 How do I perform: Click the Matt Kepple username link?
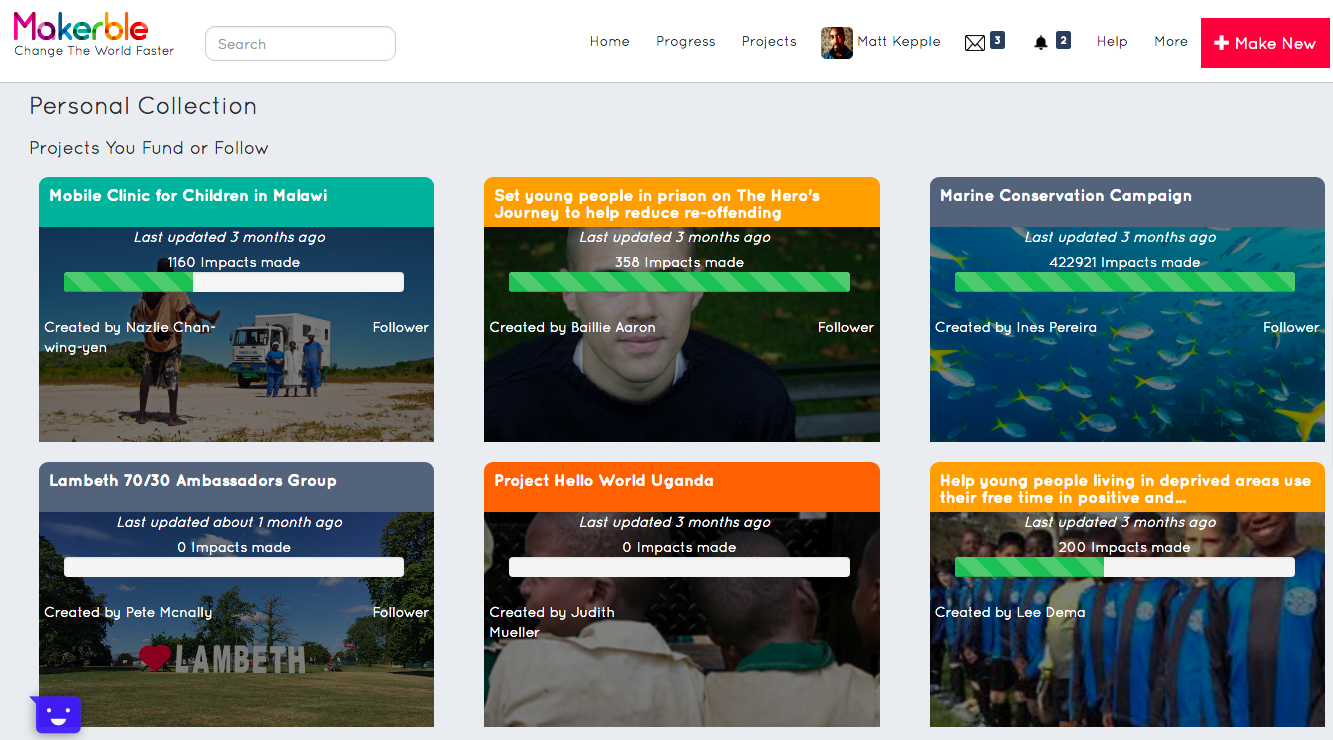tap(899, 41)
